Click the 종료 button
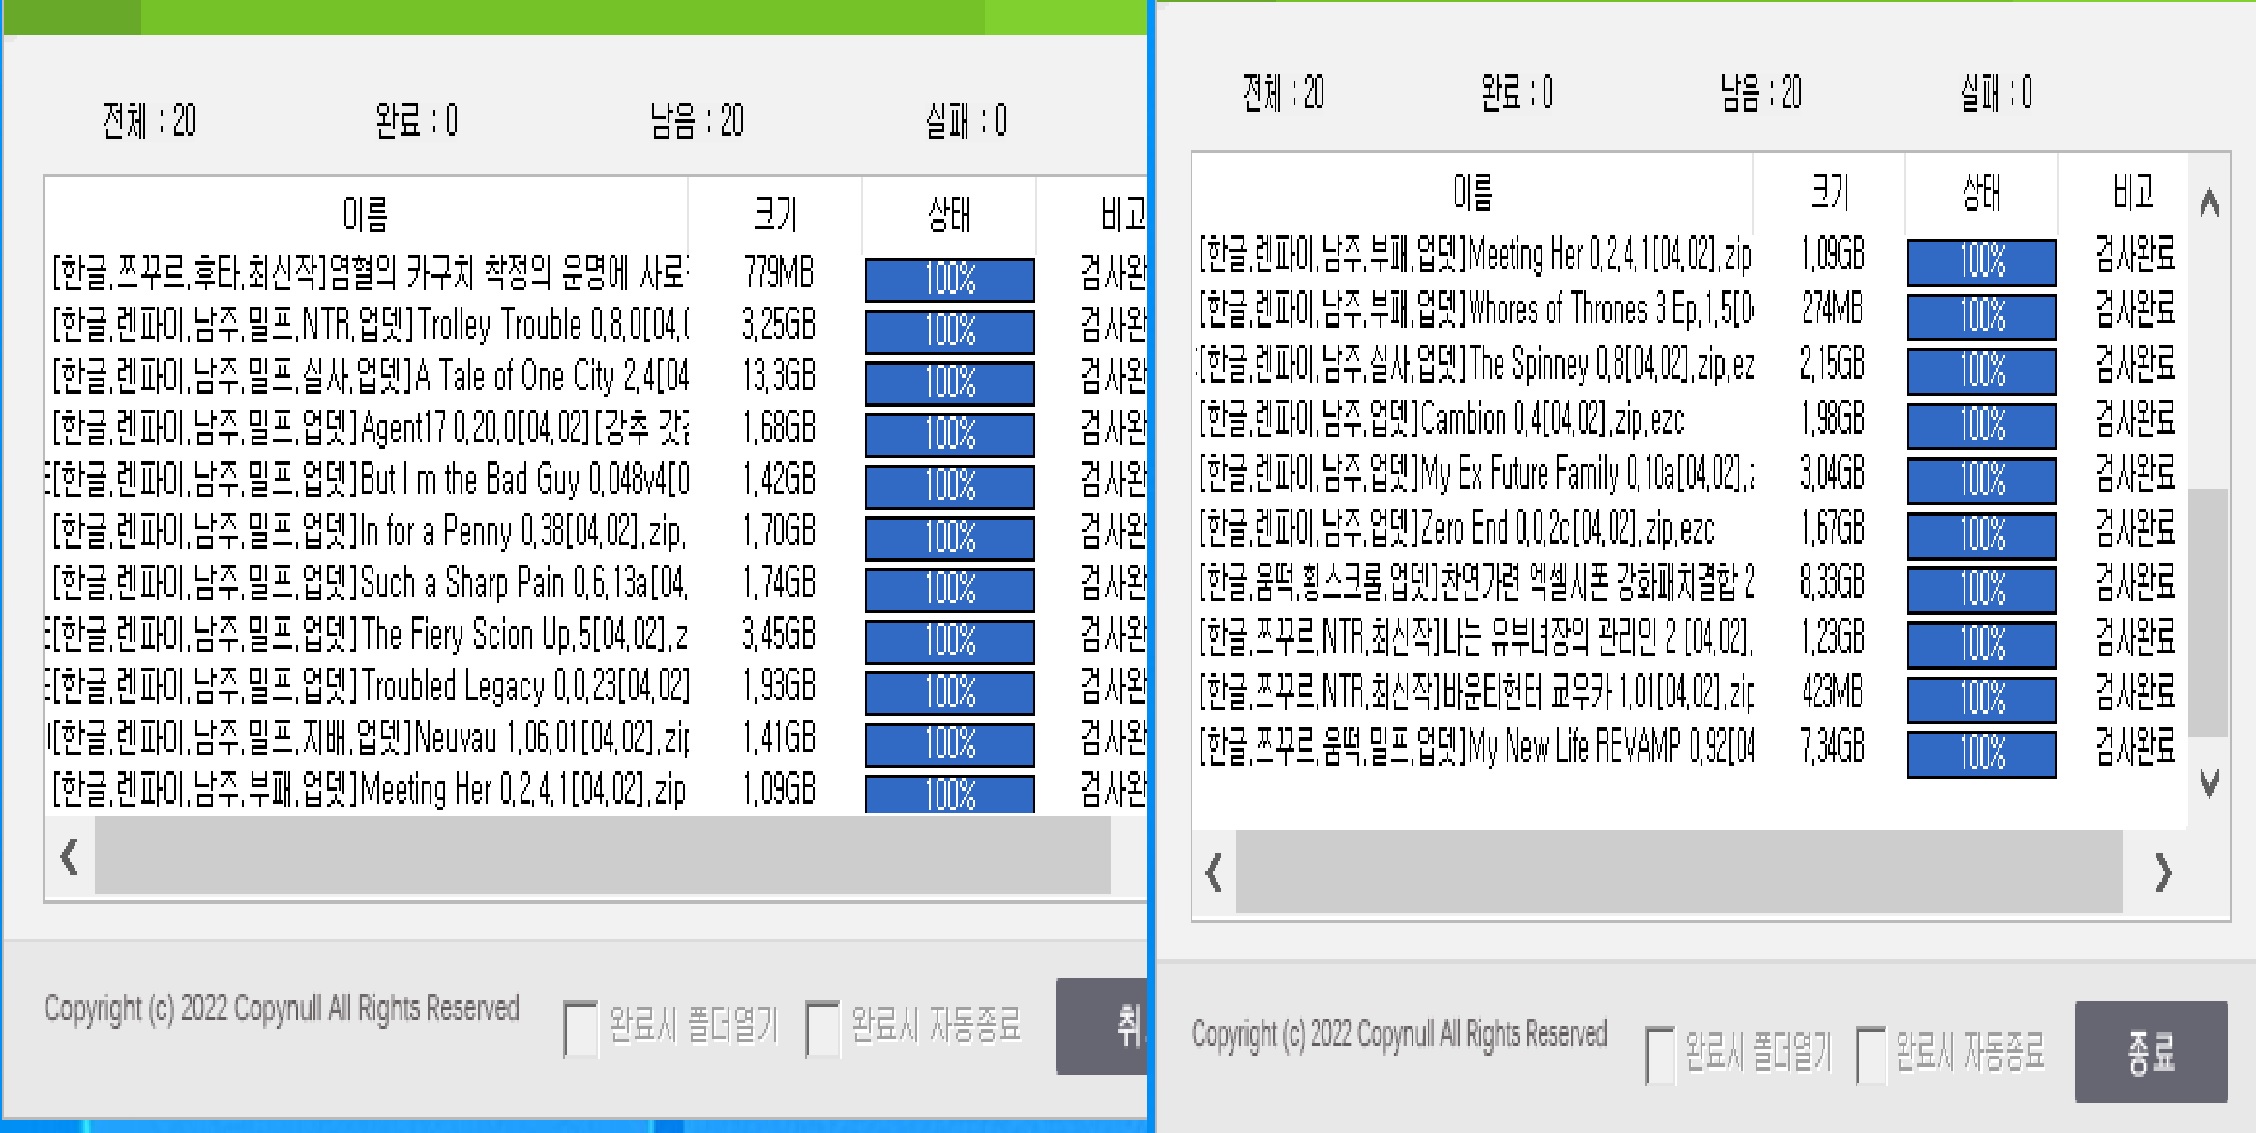Viewport: 2256px width, 1133px height. (x=2150, y=1052)
